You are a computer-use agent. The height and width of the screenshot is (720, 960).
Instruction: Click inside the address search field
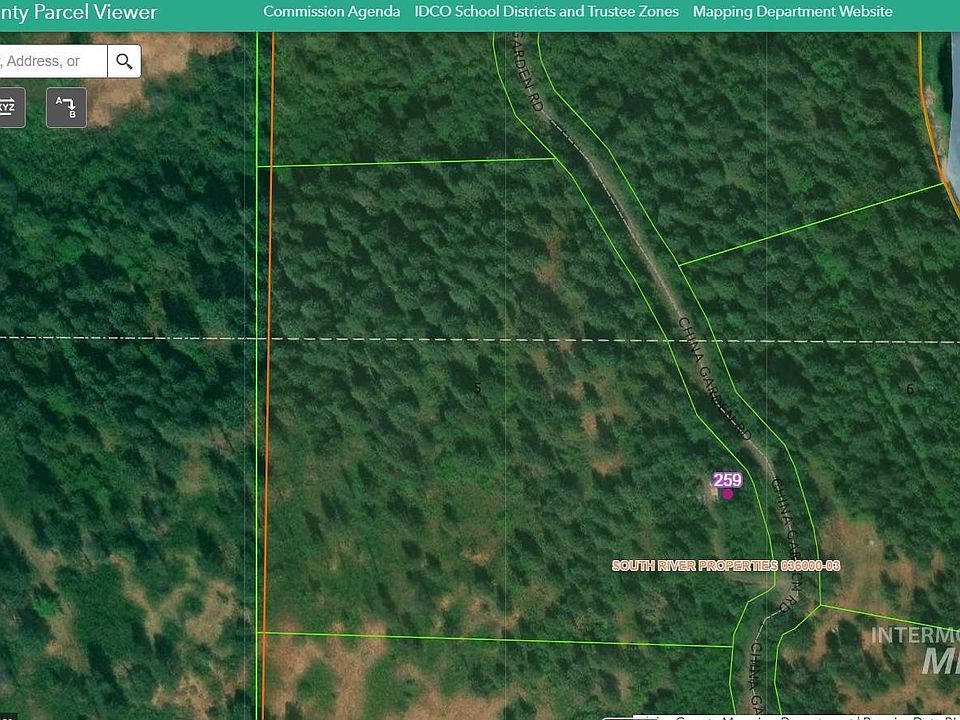click(50, 61)
